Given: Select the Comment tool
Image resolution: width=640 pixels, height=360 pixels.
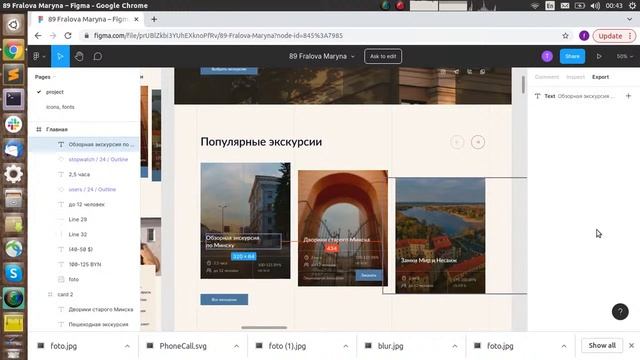Looking at the screenshot, I should (x=98, y=56).
